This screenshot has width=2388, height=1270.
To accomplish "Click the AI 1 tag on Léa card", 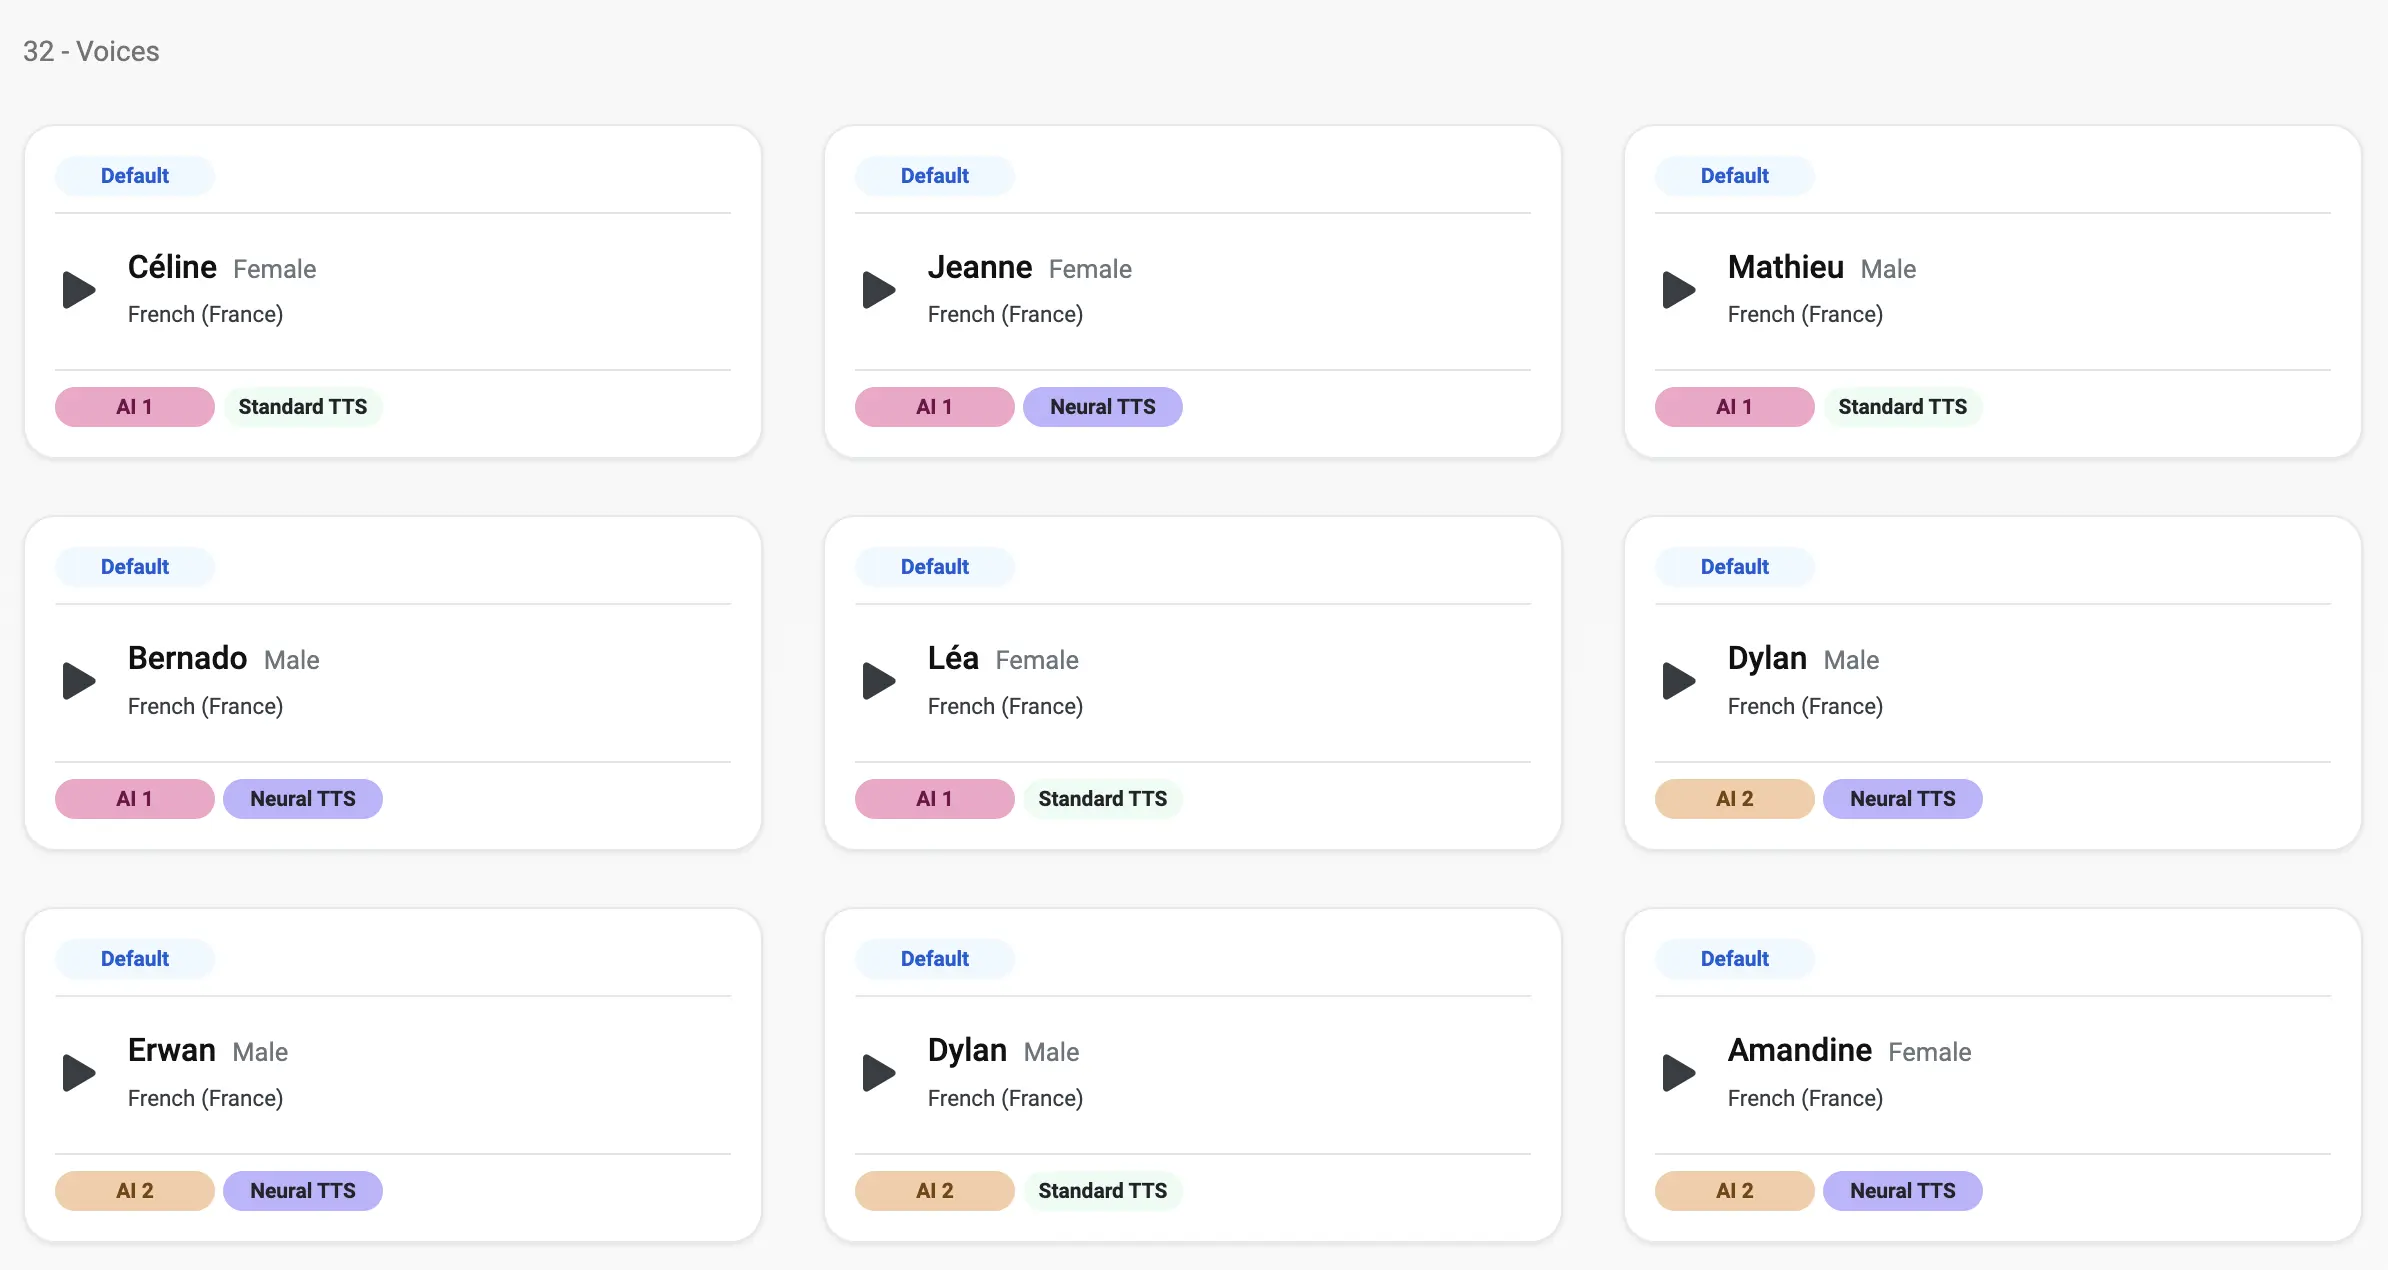I will click(934, 799).
